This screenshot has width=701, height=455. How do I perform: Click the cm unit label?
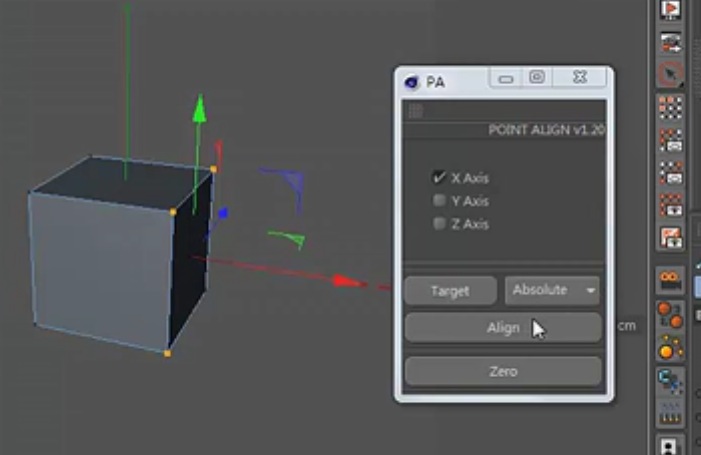pyautogui.click(x=626, y=326)
